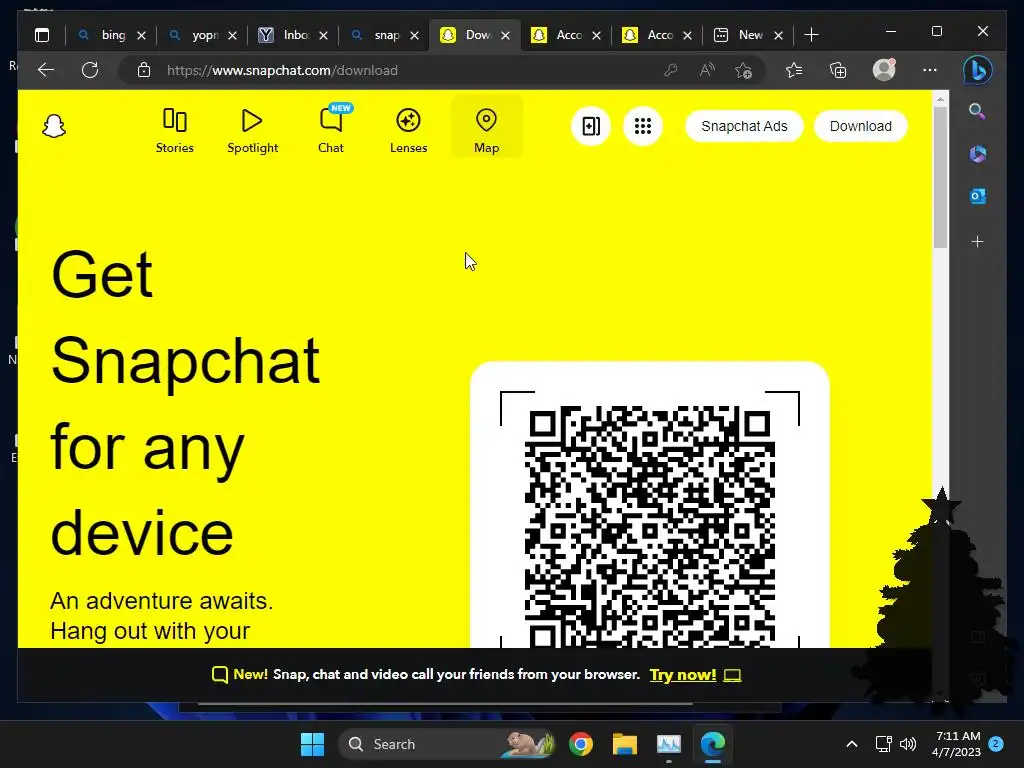Image resolution: width=1024 pixels, height=768 pixels.
Task: Launch Chrome from the taskbar
Action: (x=581, y=744)
